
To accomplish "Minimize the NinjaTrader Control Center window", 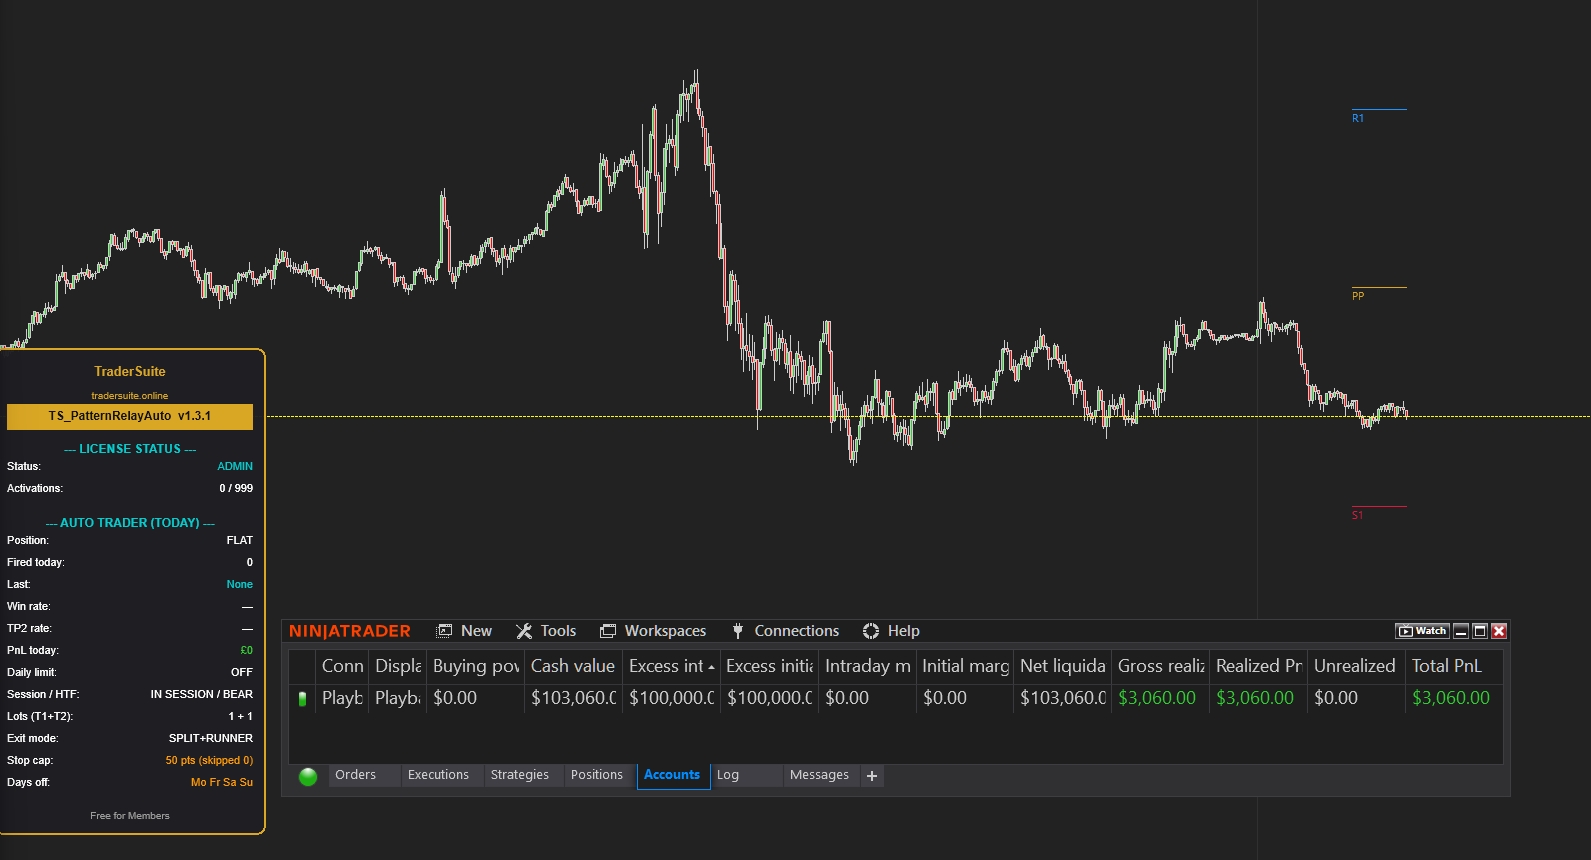I will (1461, 631).
